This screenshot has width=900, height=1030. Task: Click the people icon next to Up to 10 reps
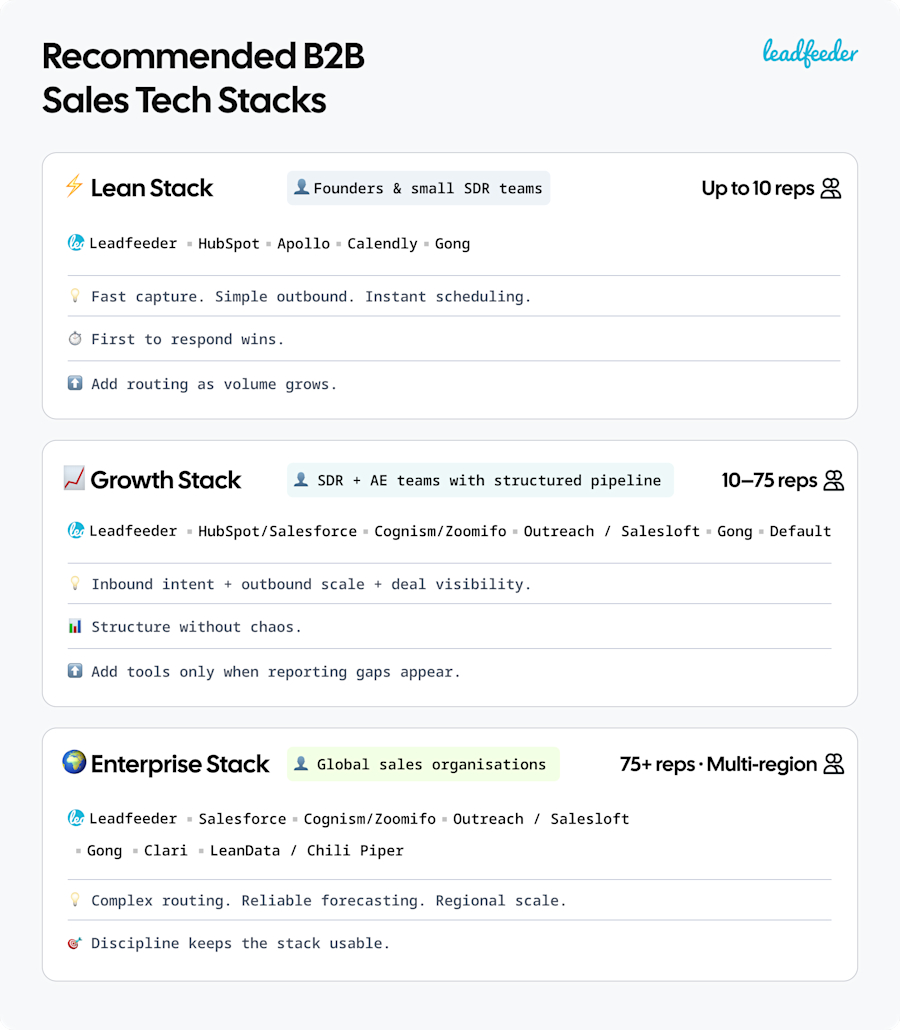831,188
